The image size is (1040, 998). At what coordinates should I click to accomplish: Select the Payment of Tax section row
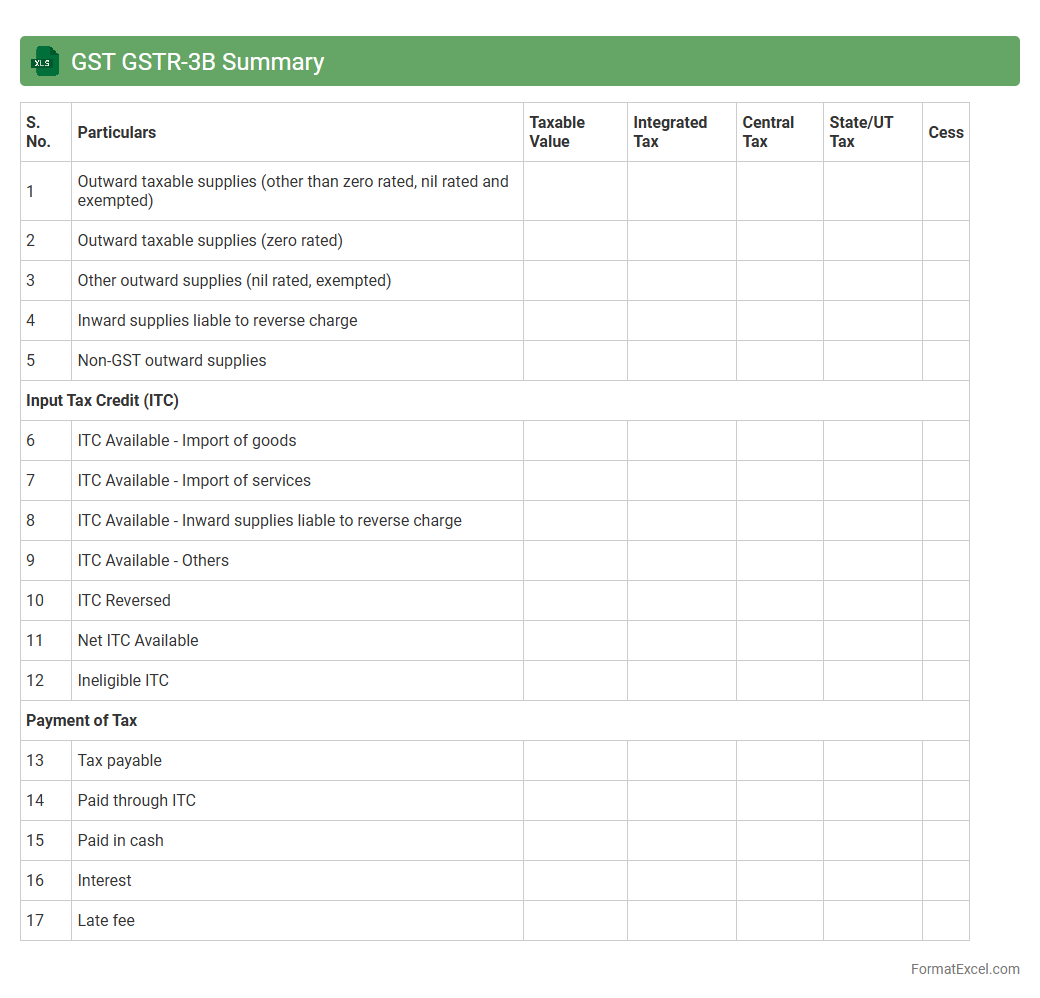(x=82, y=721)
